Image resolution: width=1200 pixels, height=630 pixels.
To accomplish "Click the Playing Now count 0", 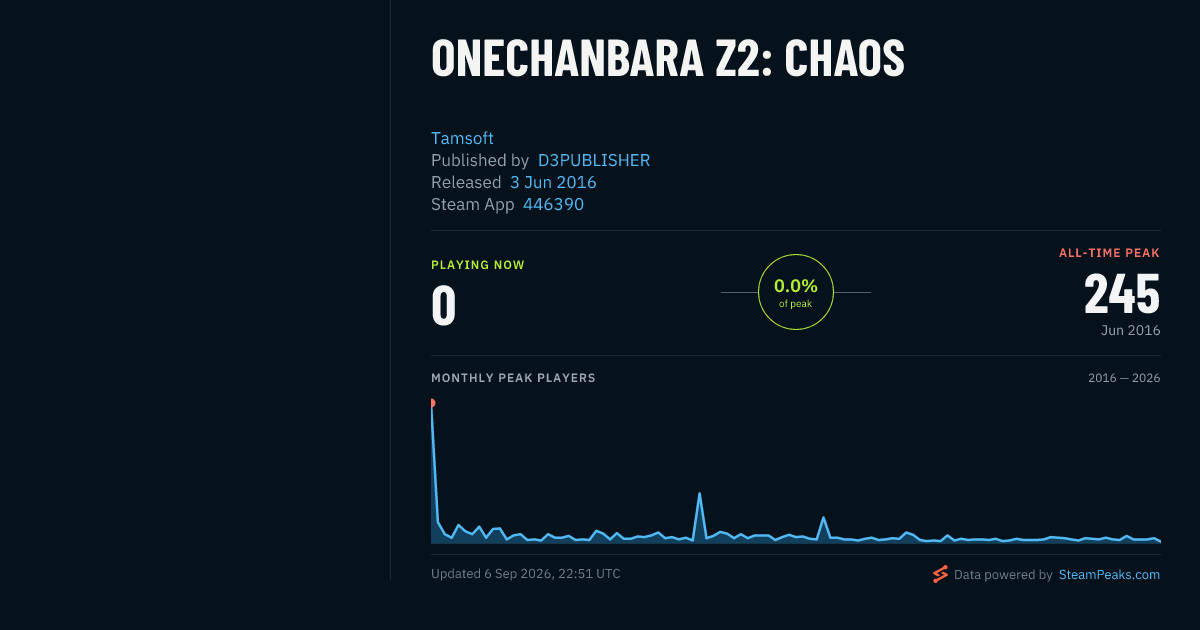I will [x=444, y=306].
